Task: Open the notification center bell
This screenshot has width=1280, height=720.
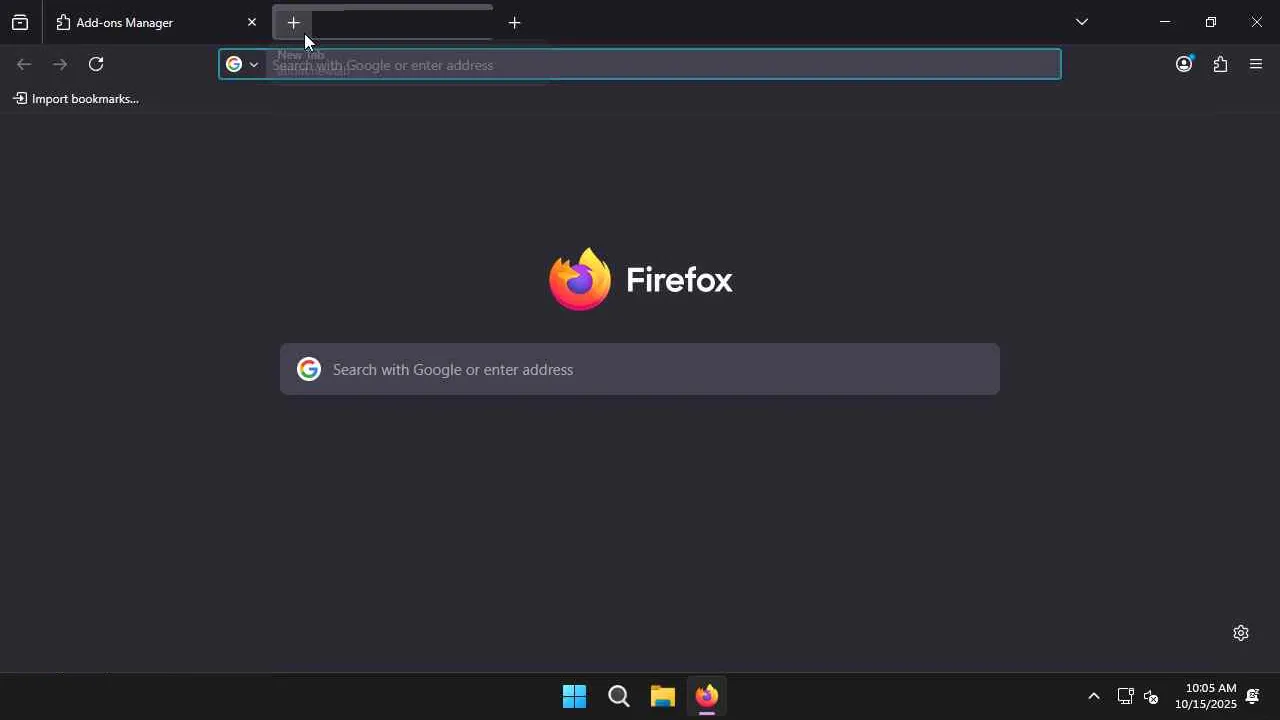Action: pos(1253,696)
